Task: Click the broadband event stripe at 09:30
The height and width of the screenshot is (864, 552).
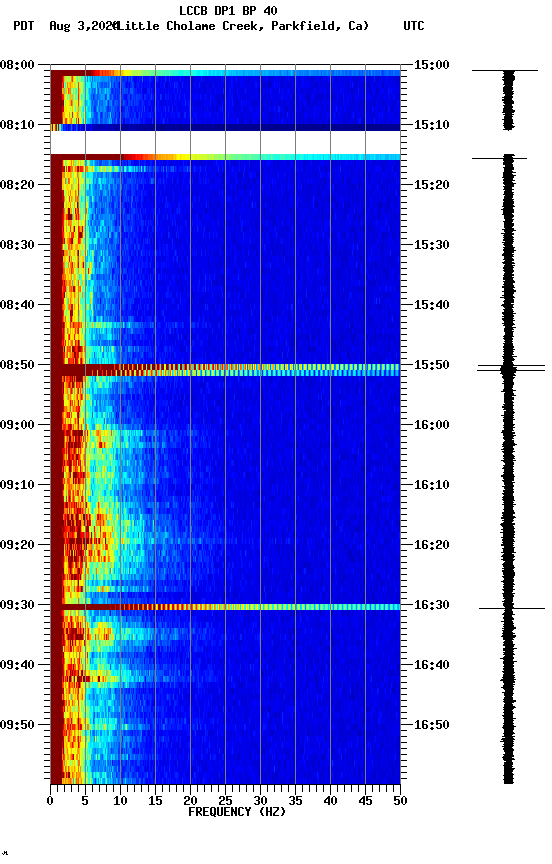Action: coord(225,607)
